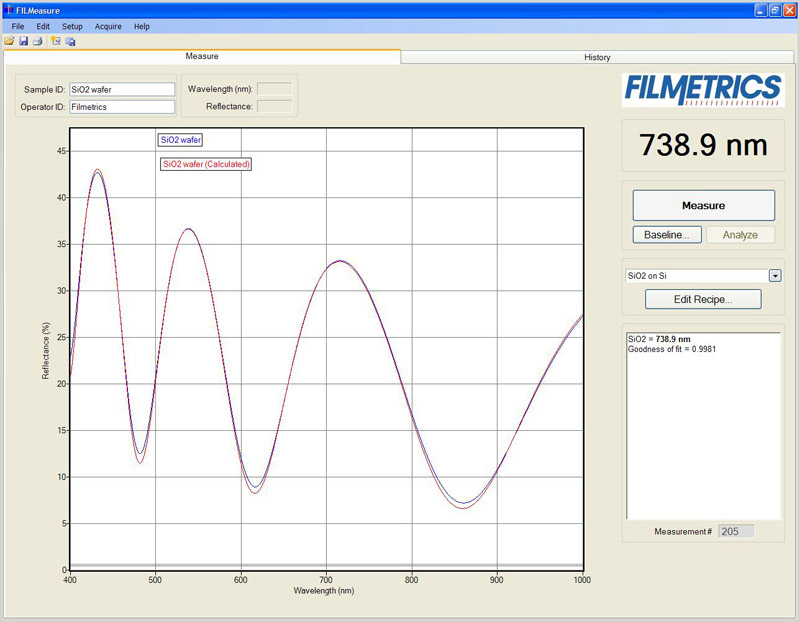The height and width of the screenshot is (622, 800).
Task: Click into the Sample ID field
Action: (x=122, y=89)
